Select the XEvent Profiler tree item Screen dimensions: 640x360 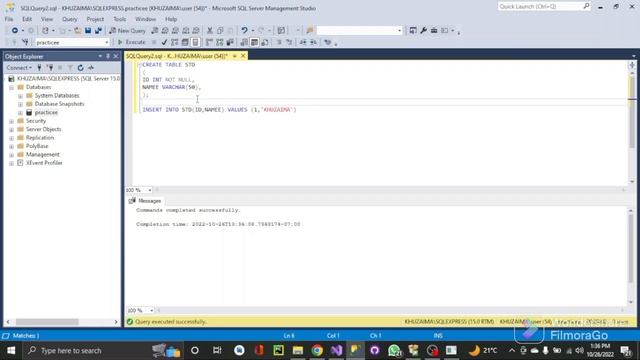[x=44, y=163]
